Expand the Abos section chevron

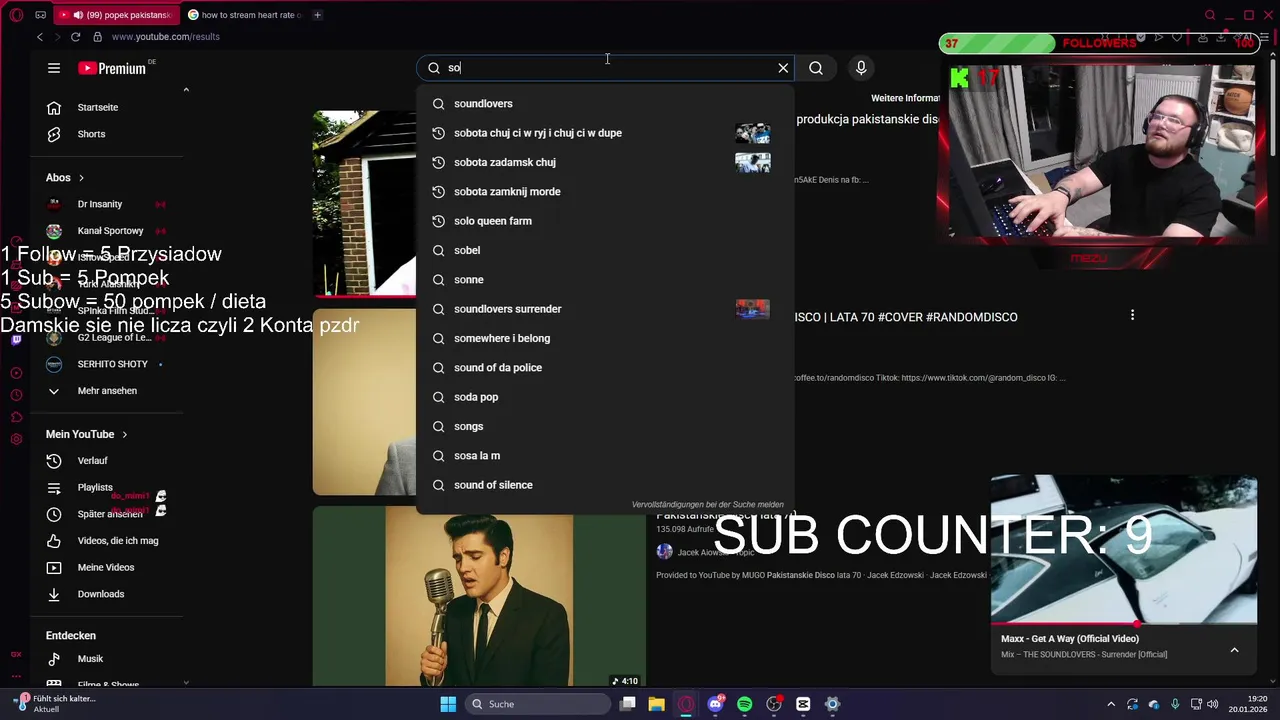coord(81,178)
